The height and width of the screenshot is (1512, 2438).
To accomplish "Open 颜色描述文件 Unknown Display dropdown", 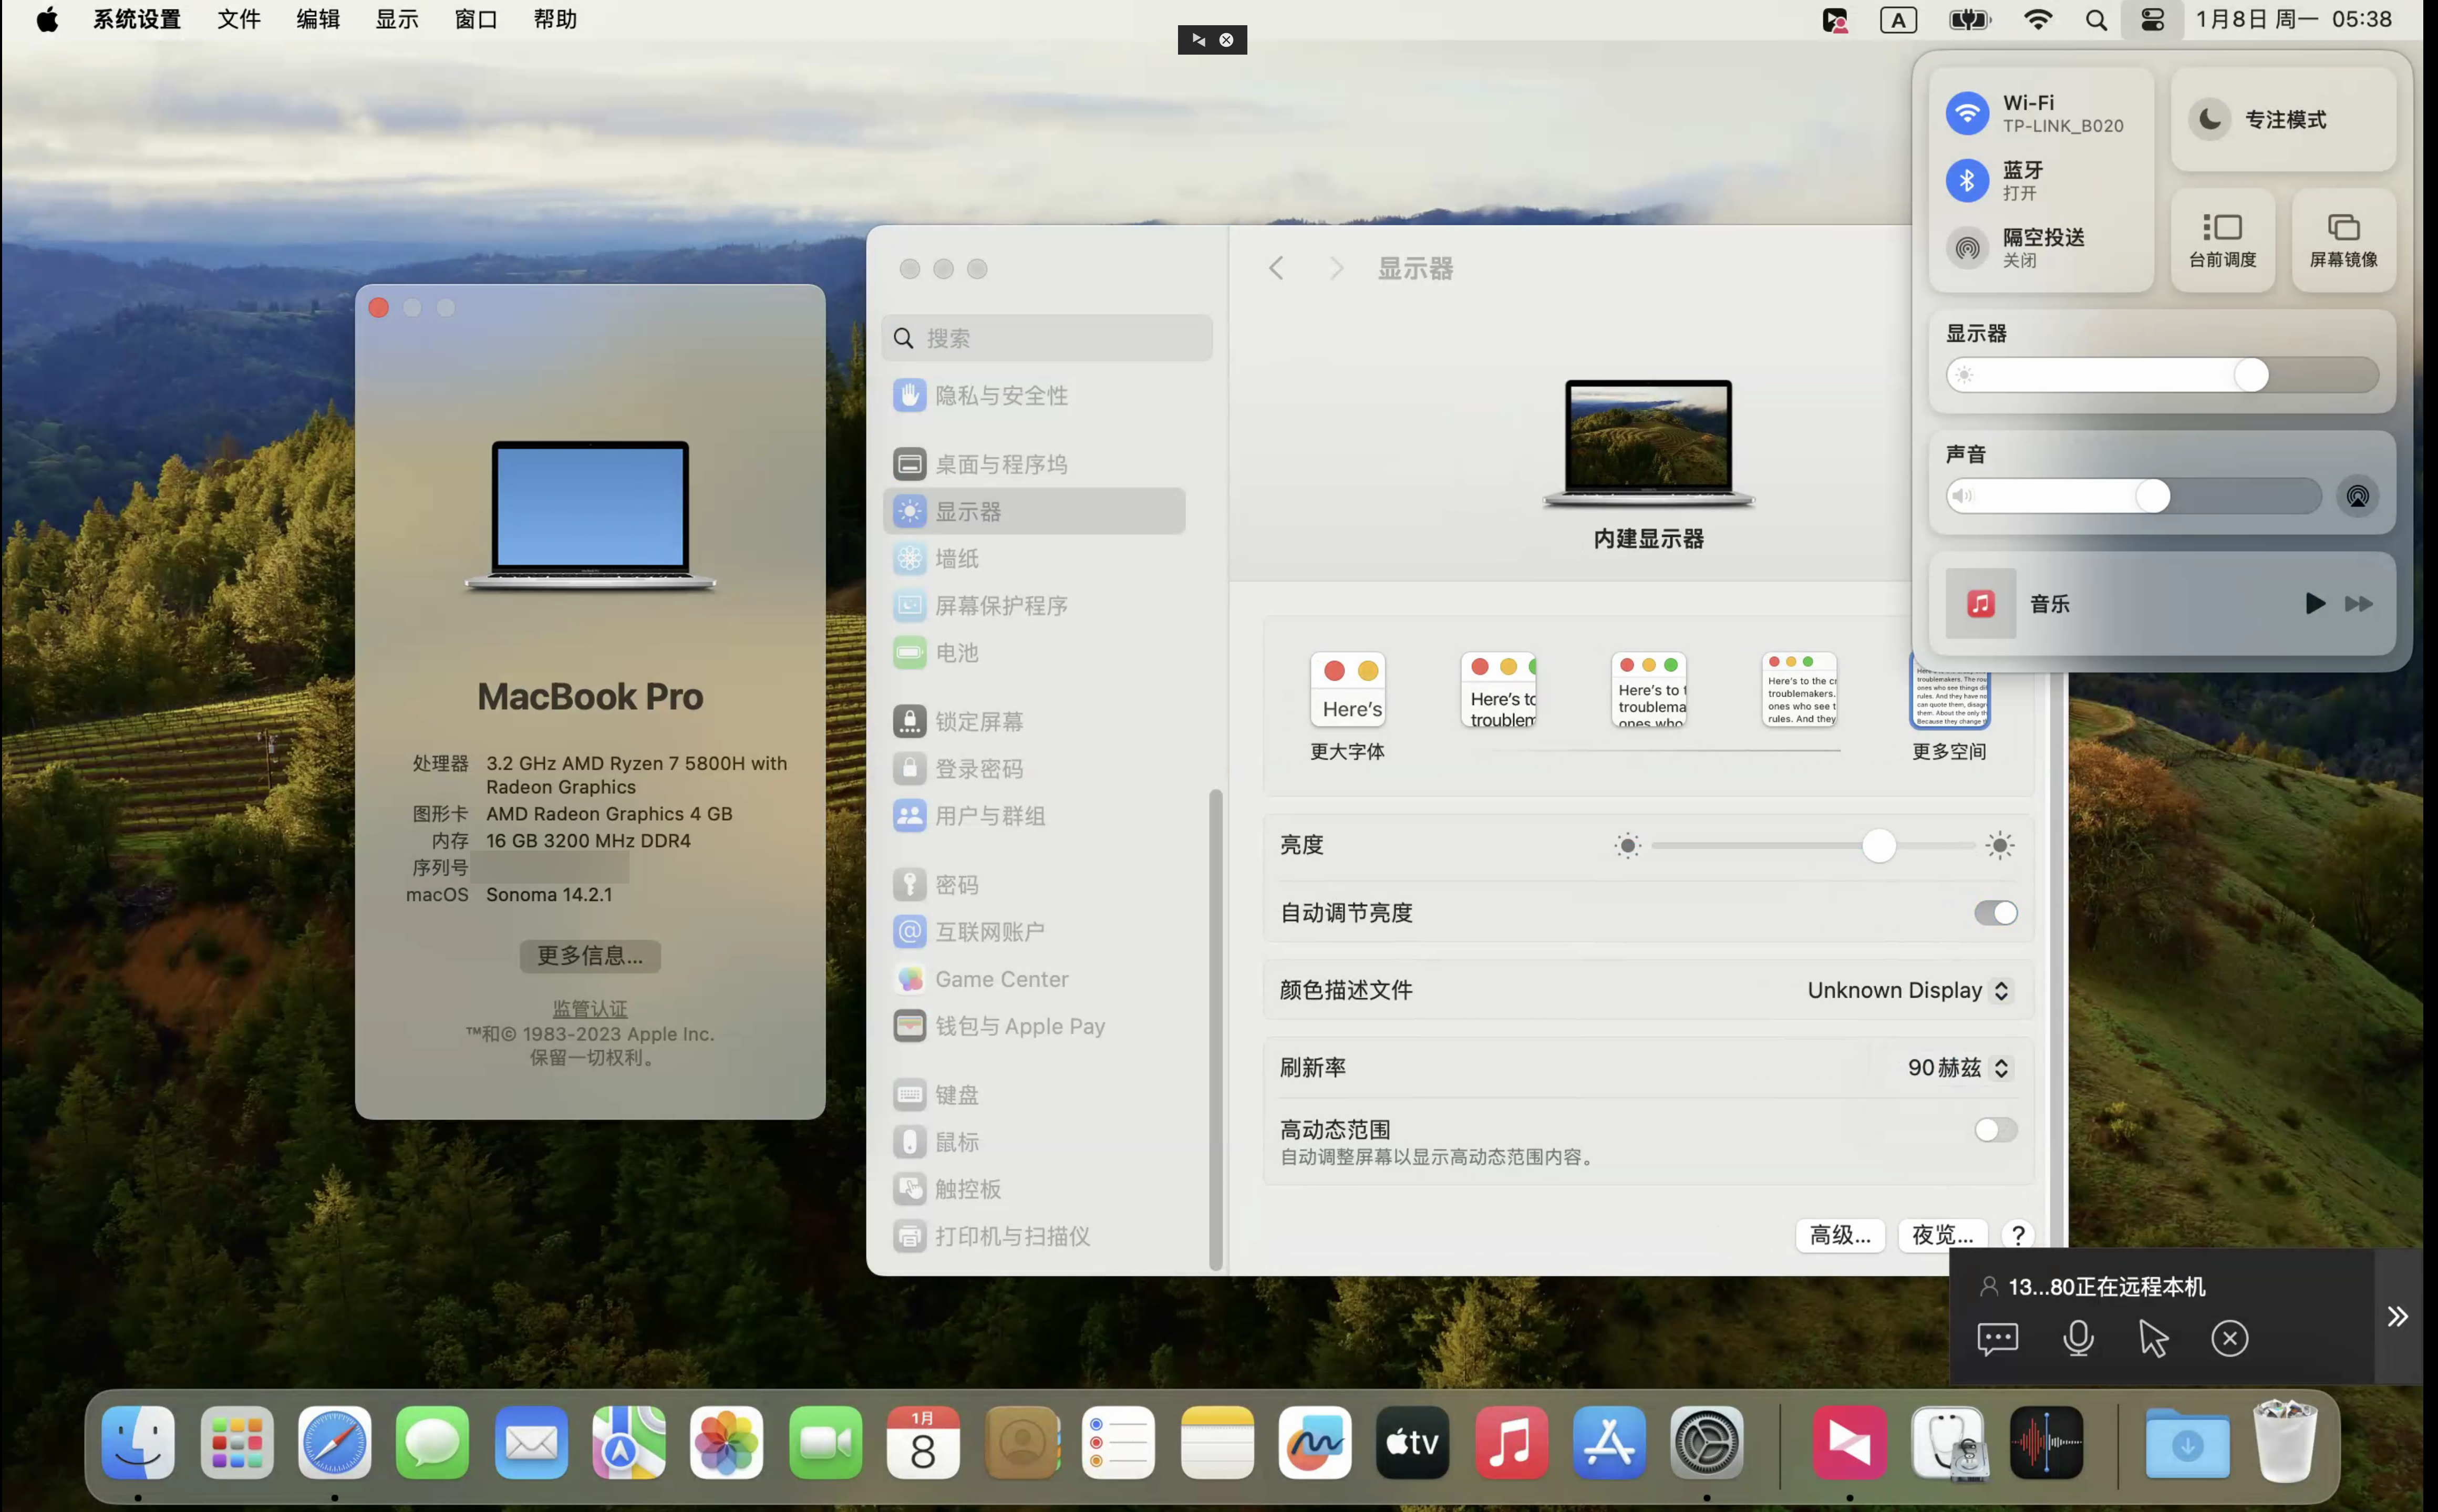I will pyautogui.click(x=1909, y=990).
